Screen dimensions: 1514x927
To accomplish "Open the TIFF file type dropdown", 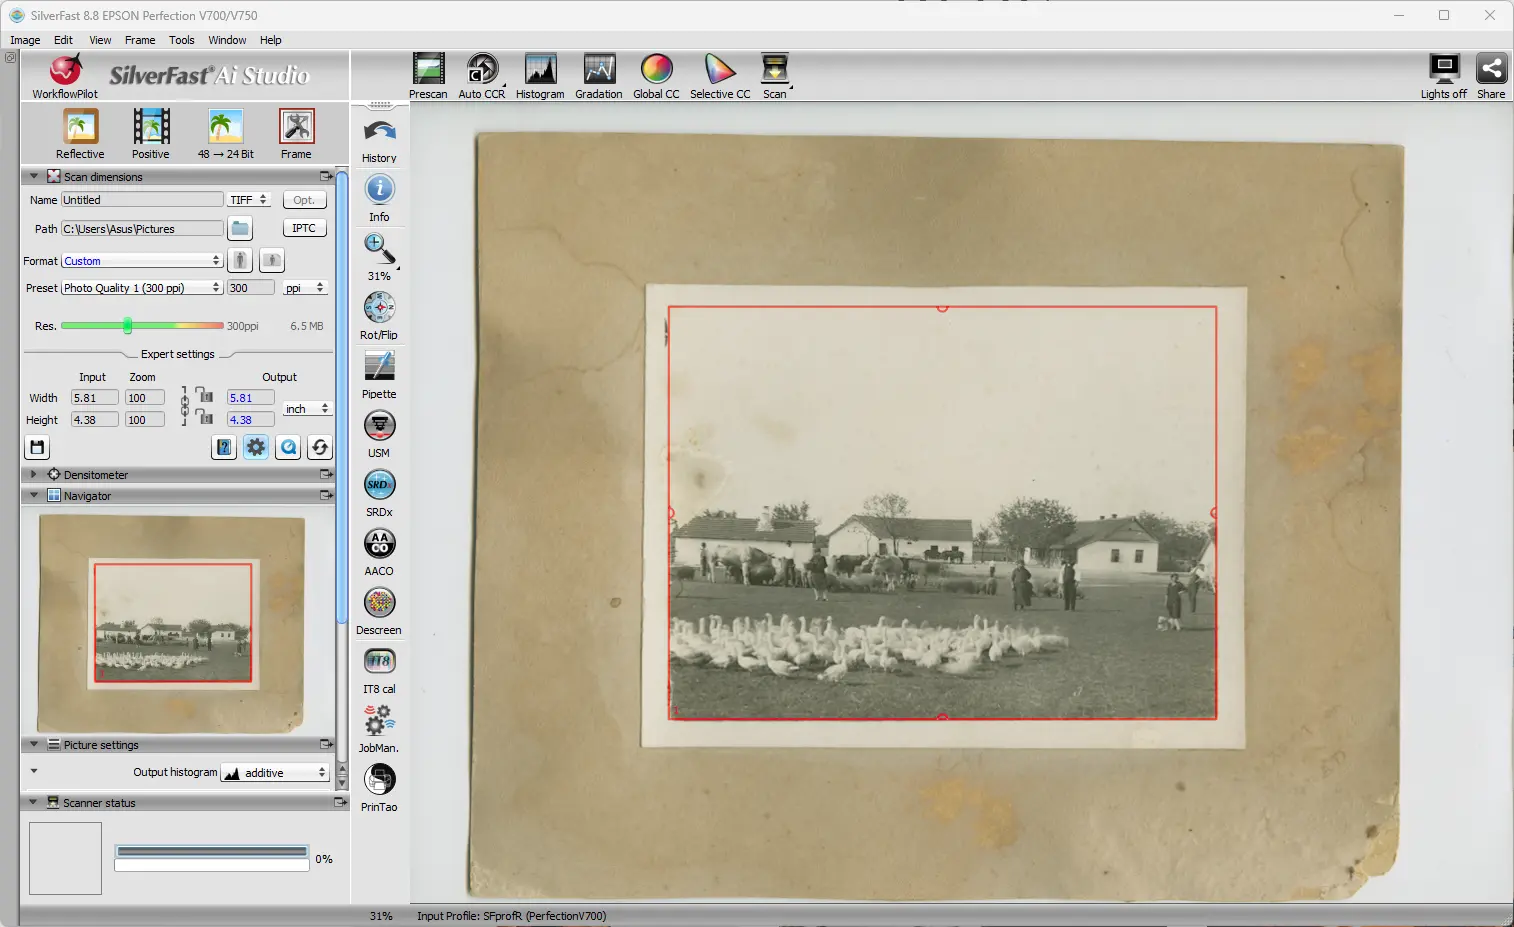I will click(249, 200).
